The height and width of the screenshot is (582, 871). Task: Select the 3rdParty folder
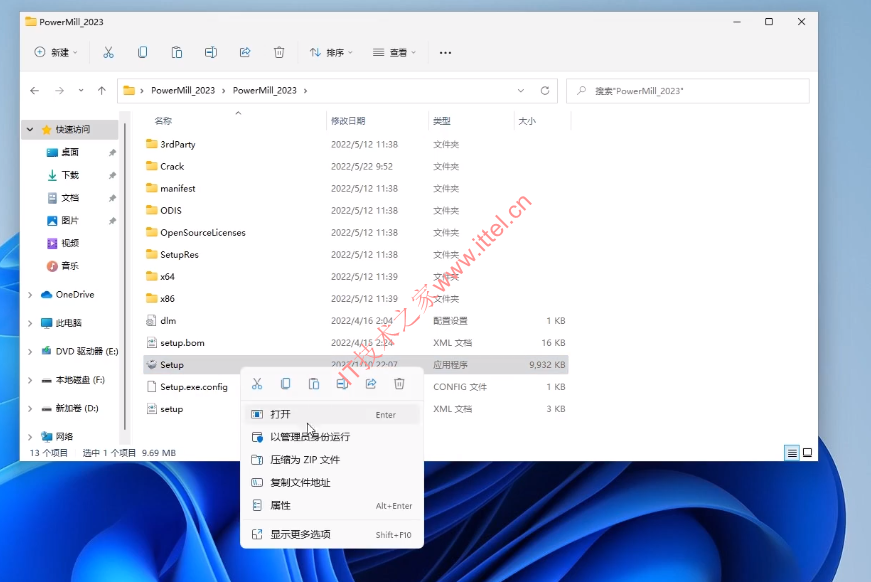click(356, 144)
